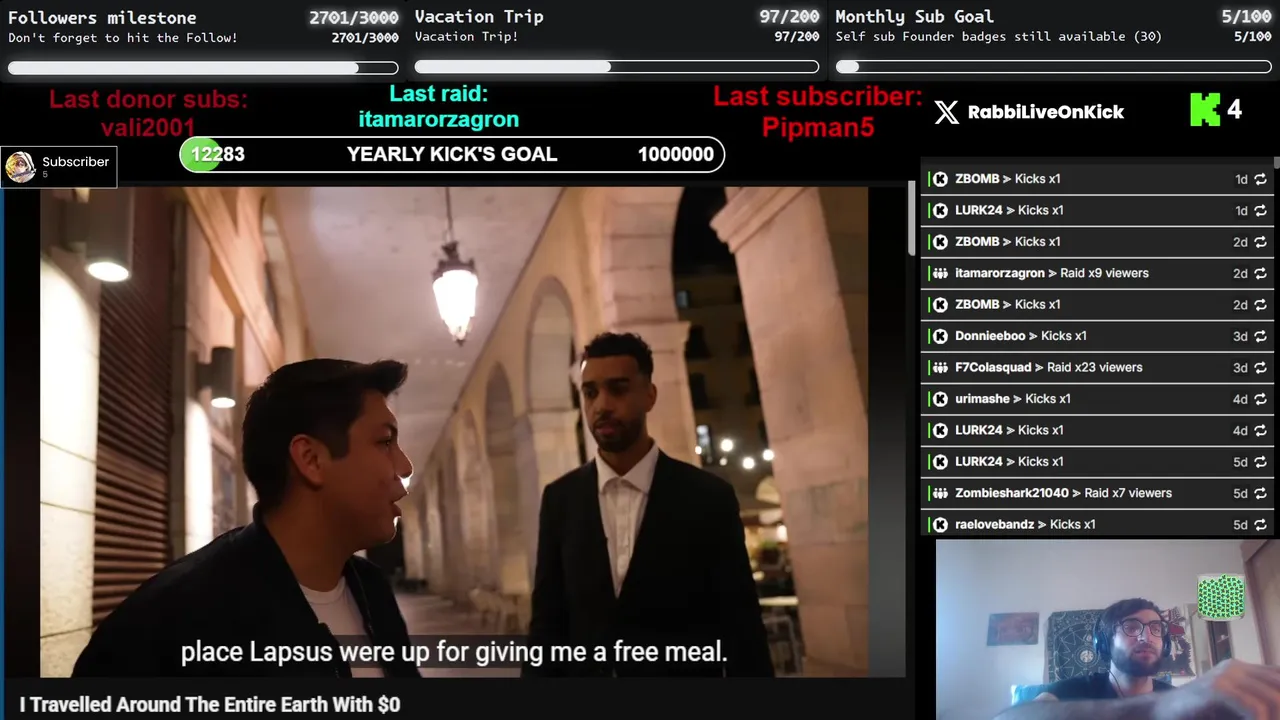Click the raid icon next to itamarorzagron
This screenshot has height=720, width=1280.
pyautogui.click(x=940, y=273)
